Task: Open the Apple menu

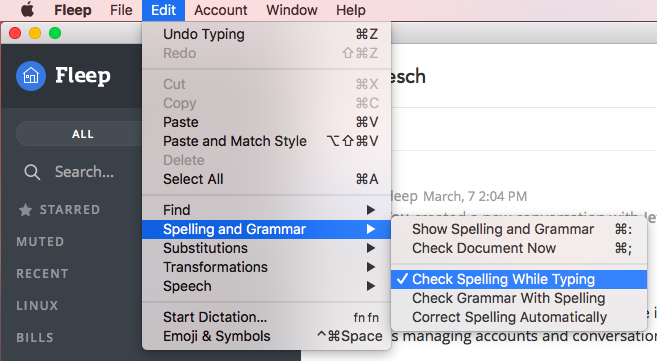Action: (x=28, y=10)
